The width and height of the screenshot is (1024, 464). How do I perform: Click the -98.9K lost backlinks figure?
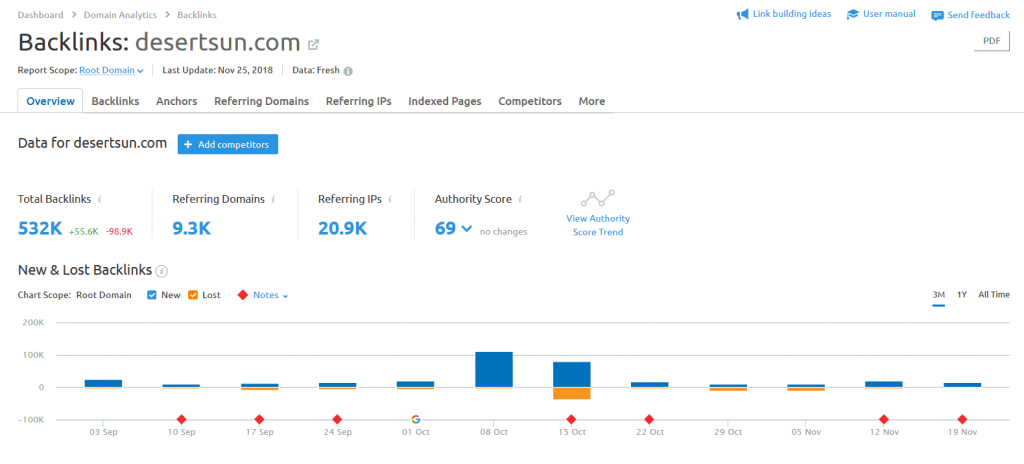coord(120,231)
